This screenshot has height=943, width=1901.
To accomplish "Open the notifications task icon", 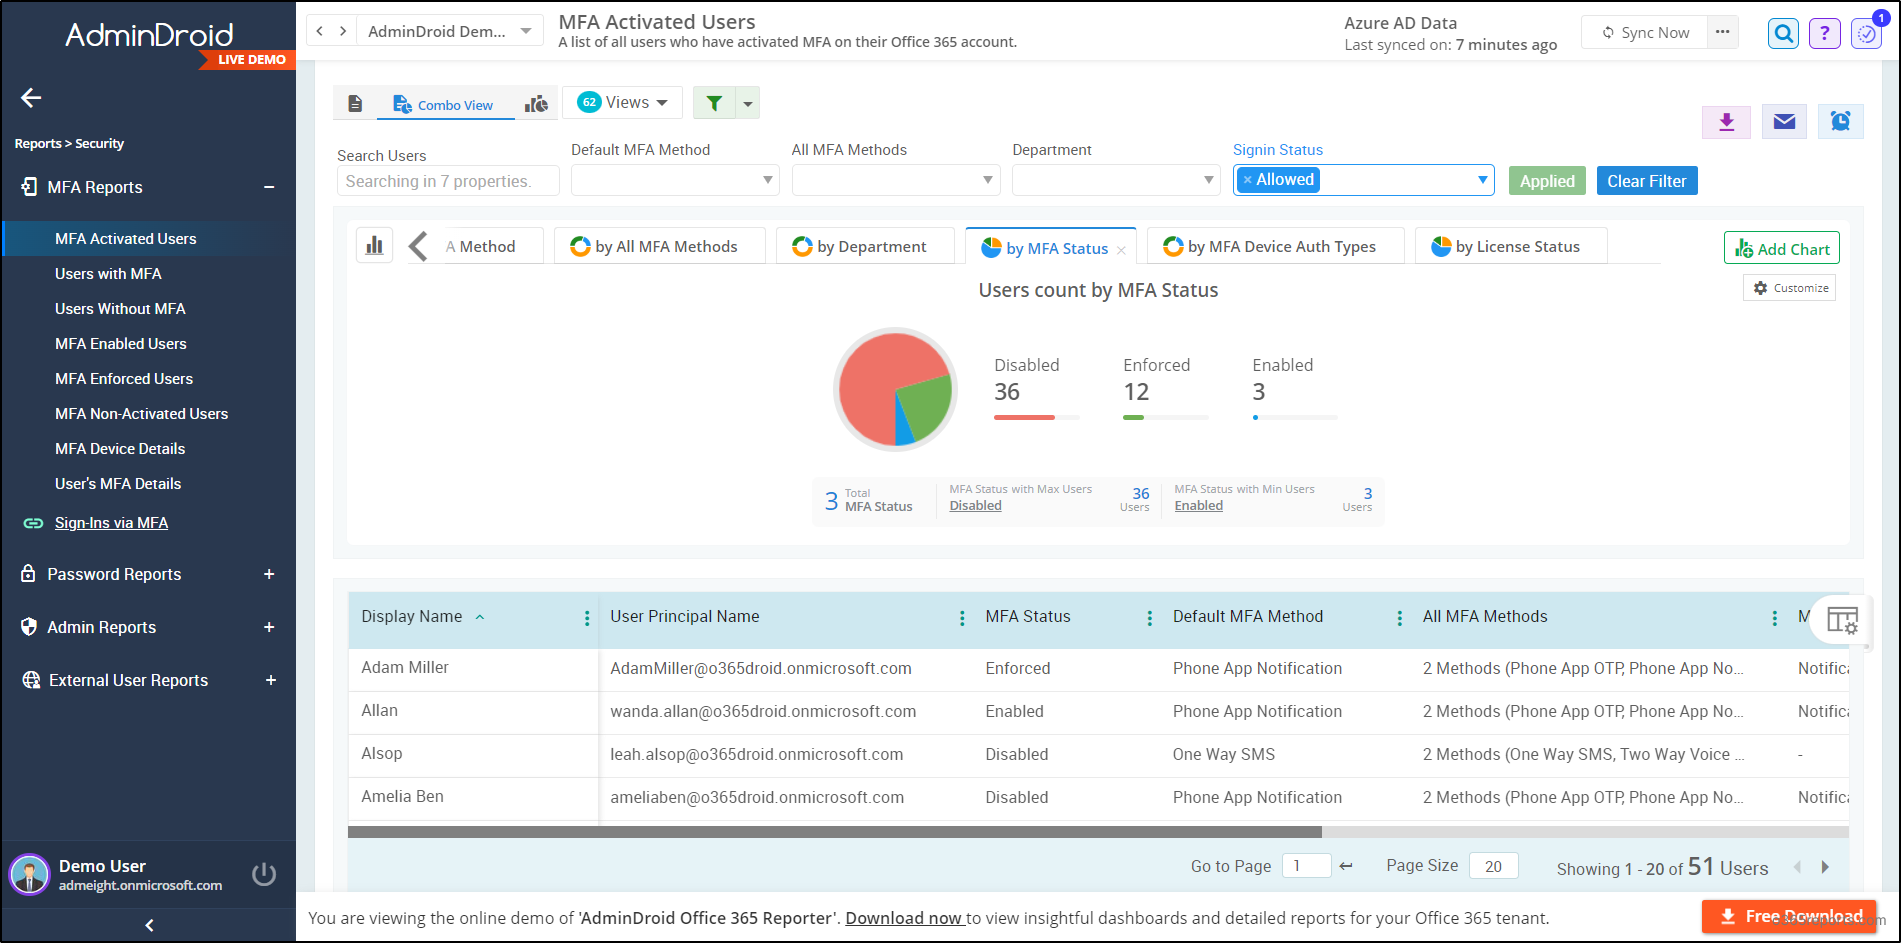I will tap(1867, 34).
